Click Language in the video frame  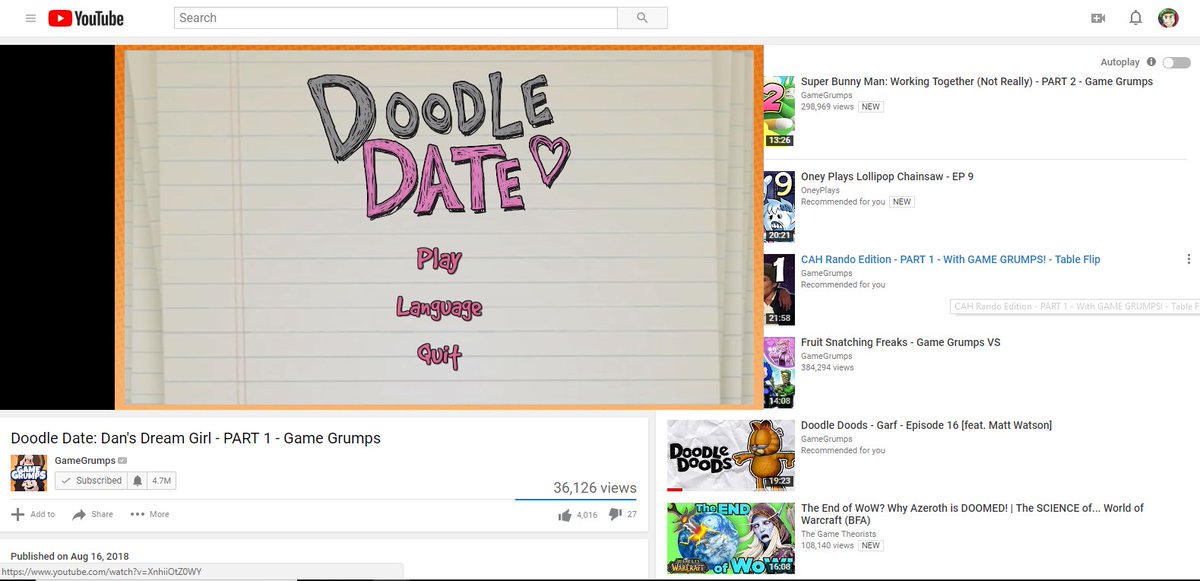click(439, 308)
